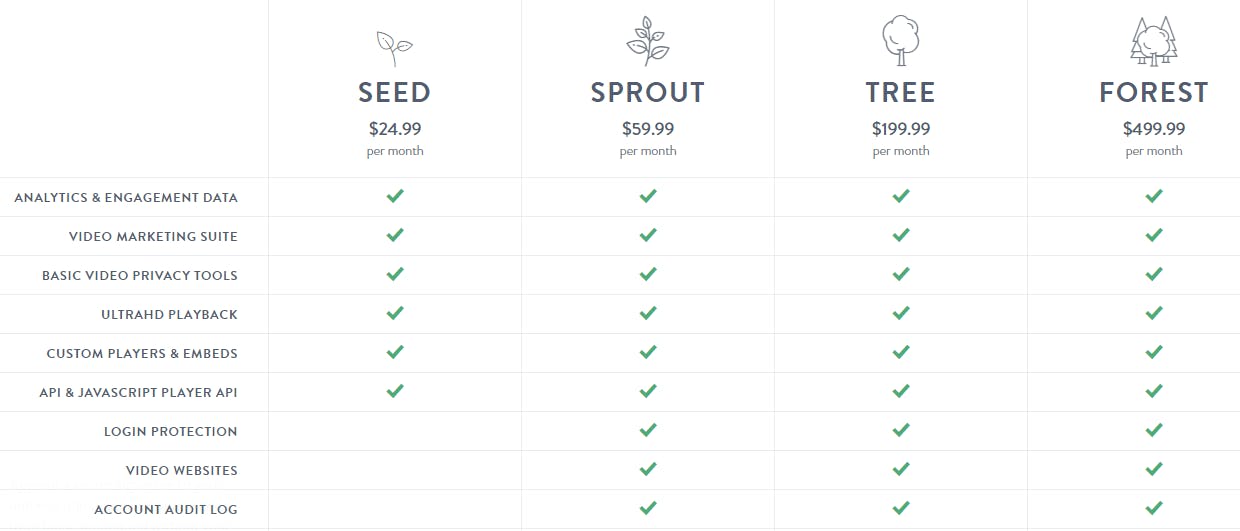Click the Forest plan trees icon

[1153, 42]
